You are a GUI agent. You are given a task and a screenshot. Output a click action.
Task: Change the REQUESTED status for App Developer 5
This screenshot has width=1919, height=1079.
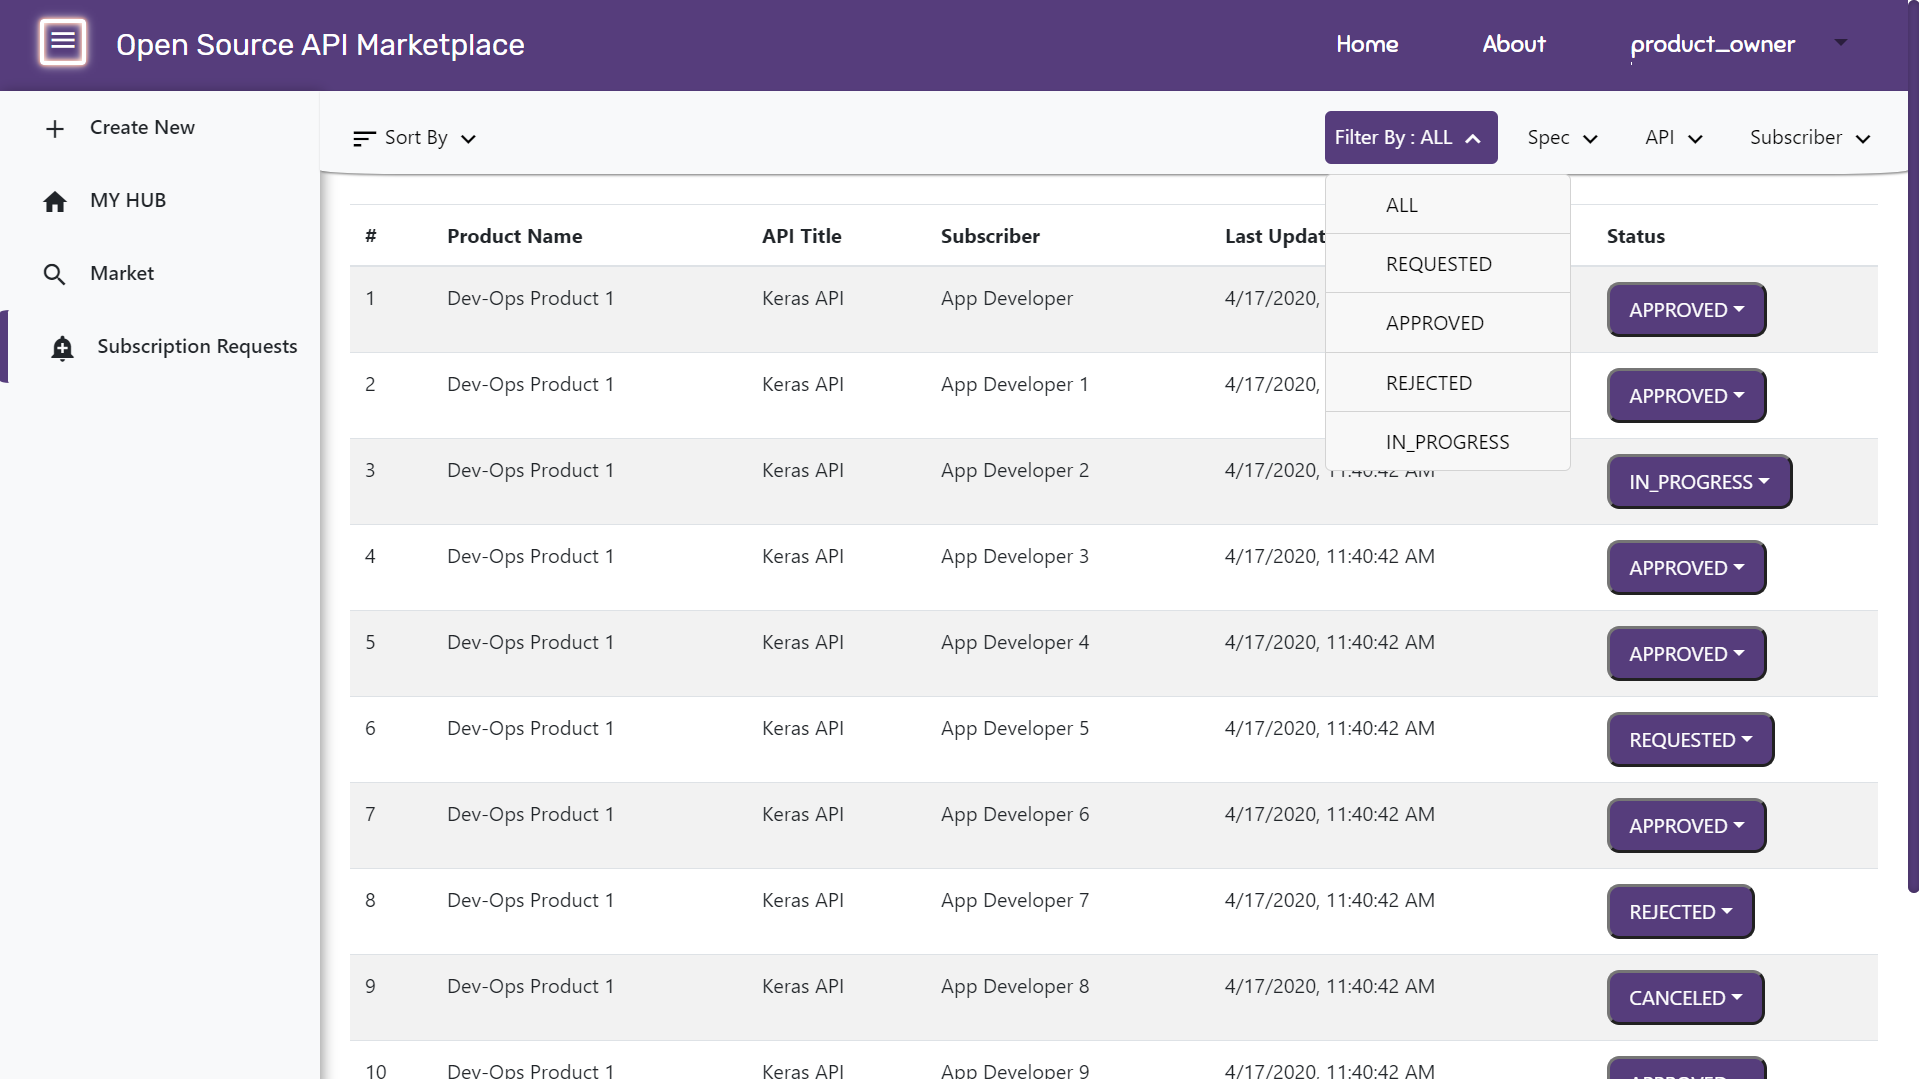1689,740
